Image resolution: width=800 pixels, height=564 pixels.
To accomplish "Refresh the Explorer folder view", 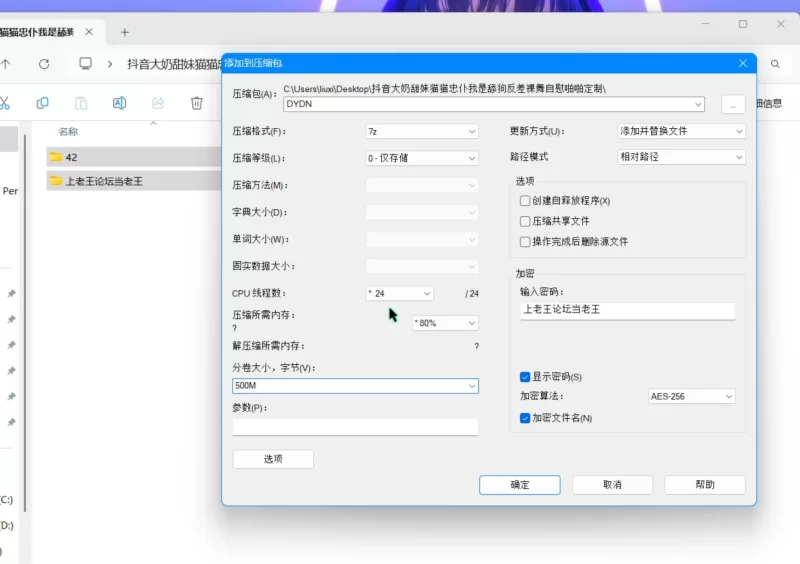I will pyautogui.click(x=44, y=64).
